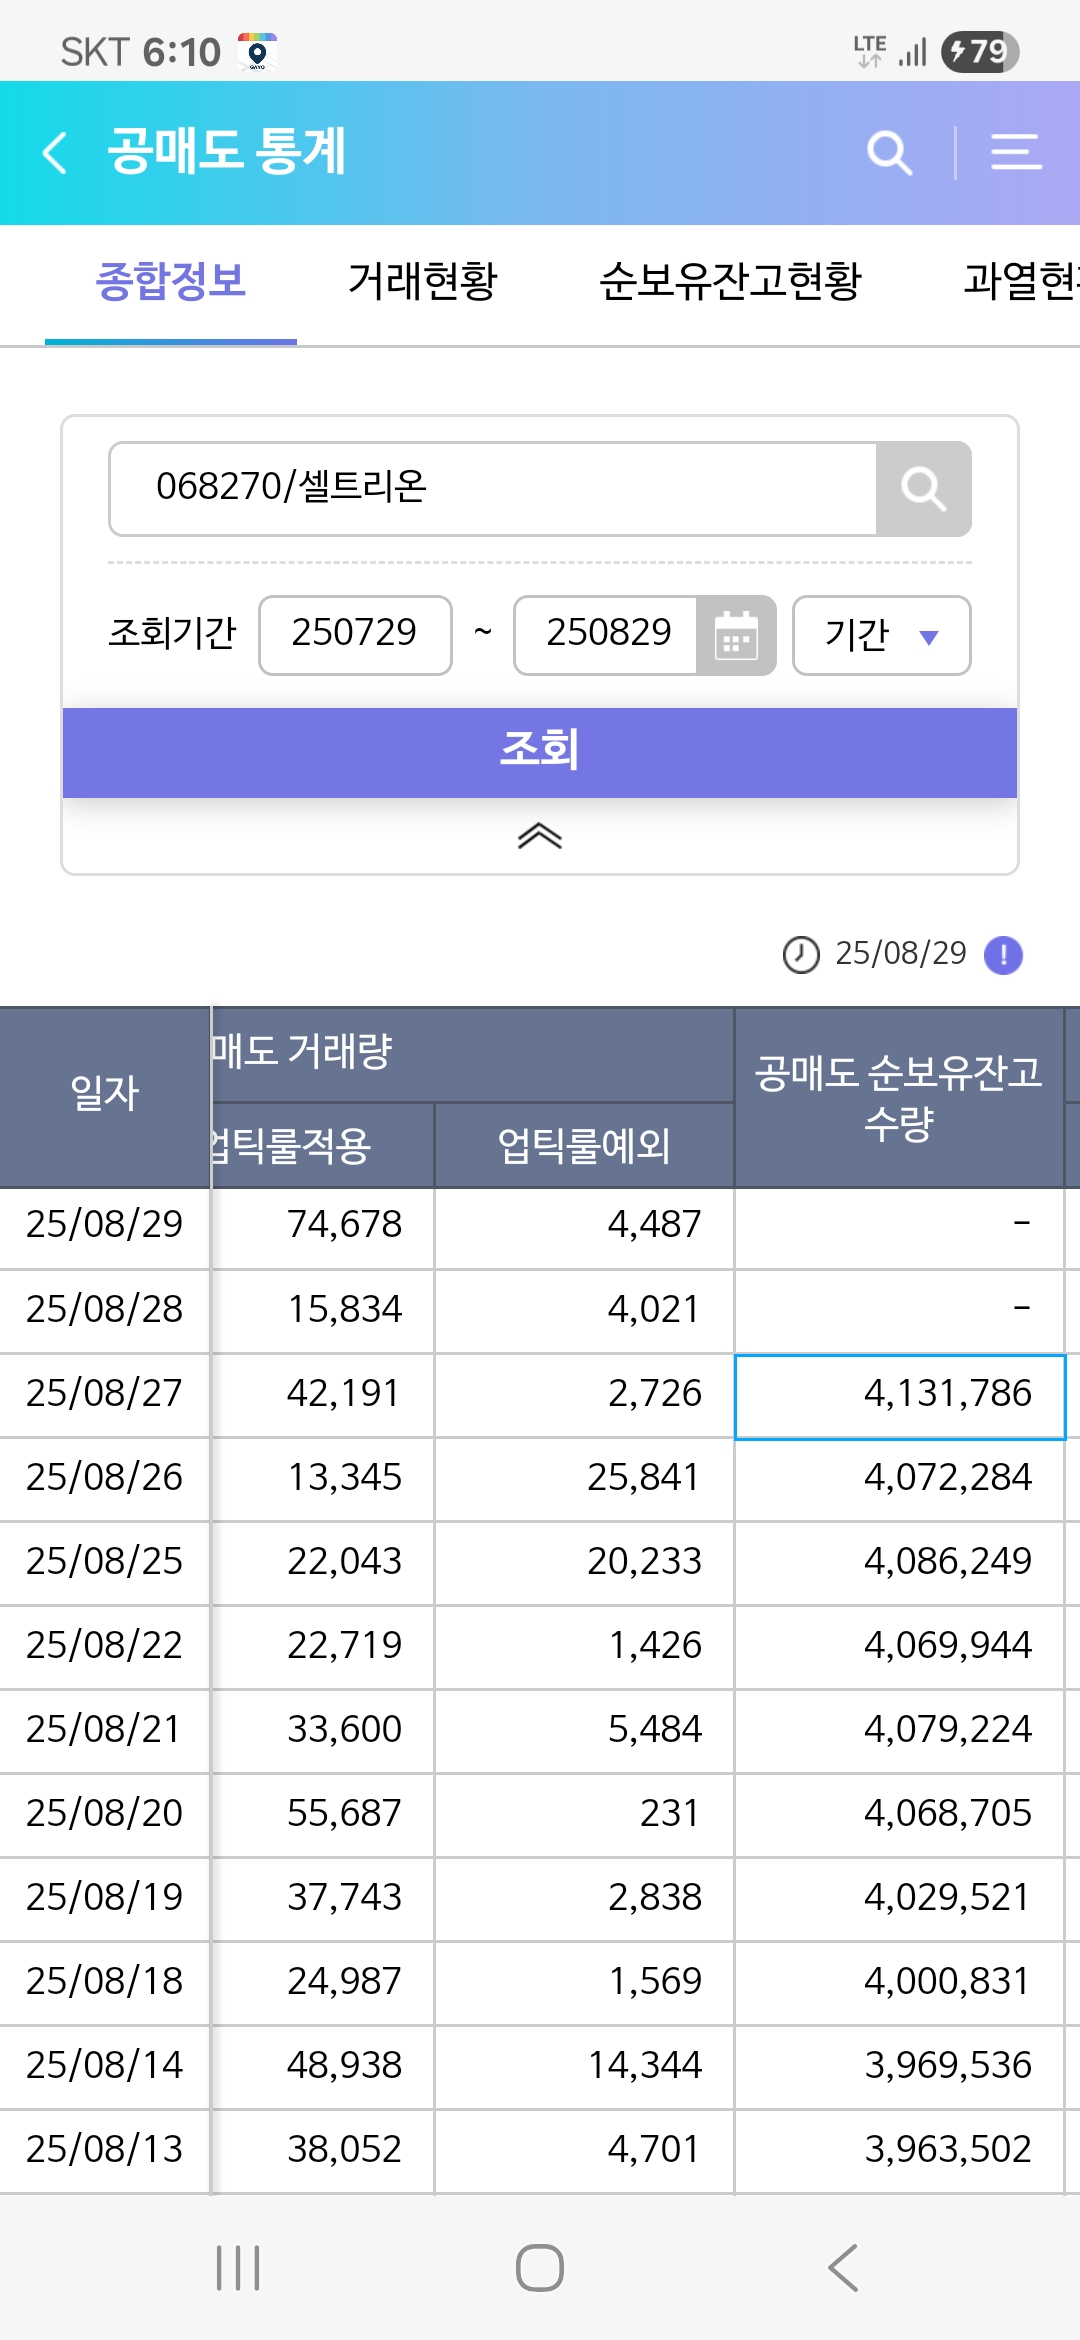The image size is (1080, 2340).
Task: Tap uptick exception value 25,841
Action: pos(643,1478)
